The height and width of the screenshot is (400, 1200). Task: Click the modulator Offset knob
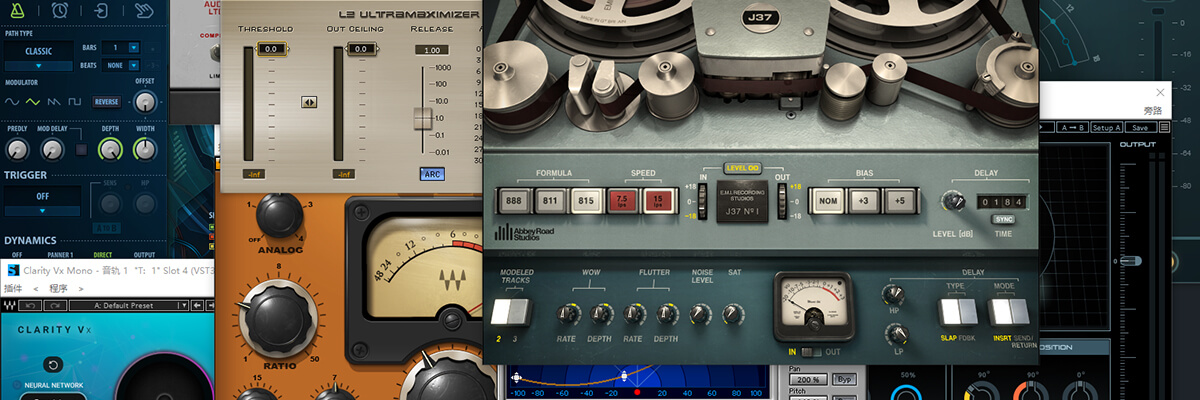tap(146, 101)
